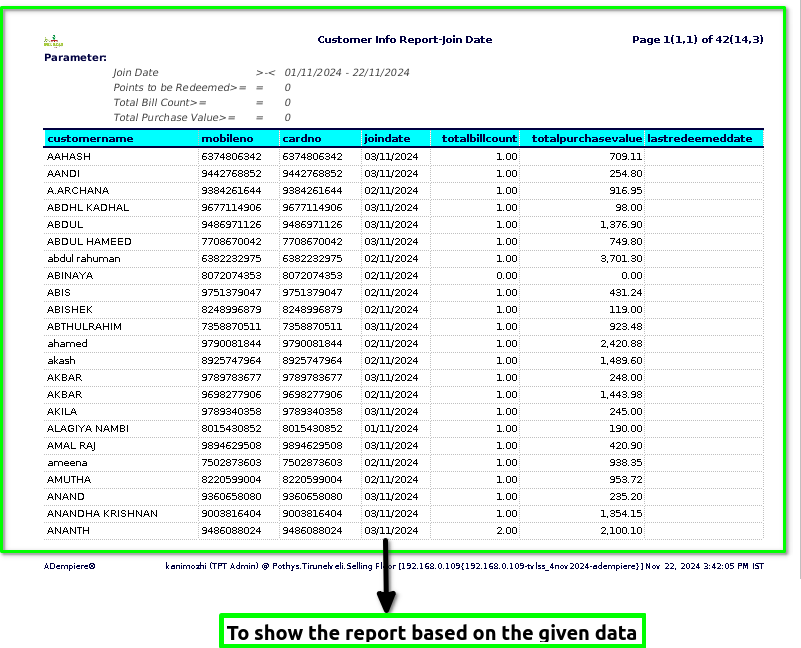
Task: Select 9003816404 in the cardno column
Action: coord(313,514)
